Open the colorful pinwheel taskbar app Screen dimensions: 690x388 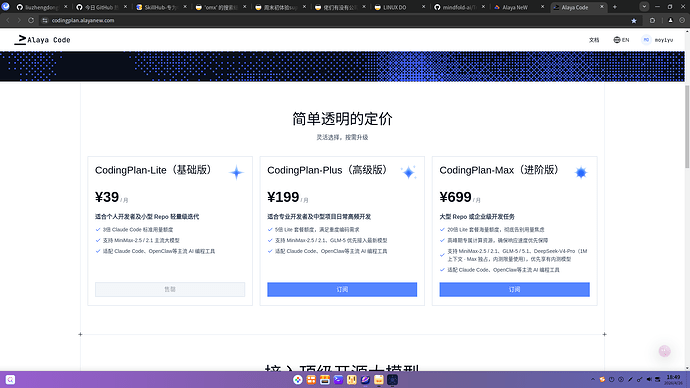tap(297, 380)
